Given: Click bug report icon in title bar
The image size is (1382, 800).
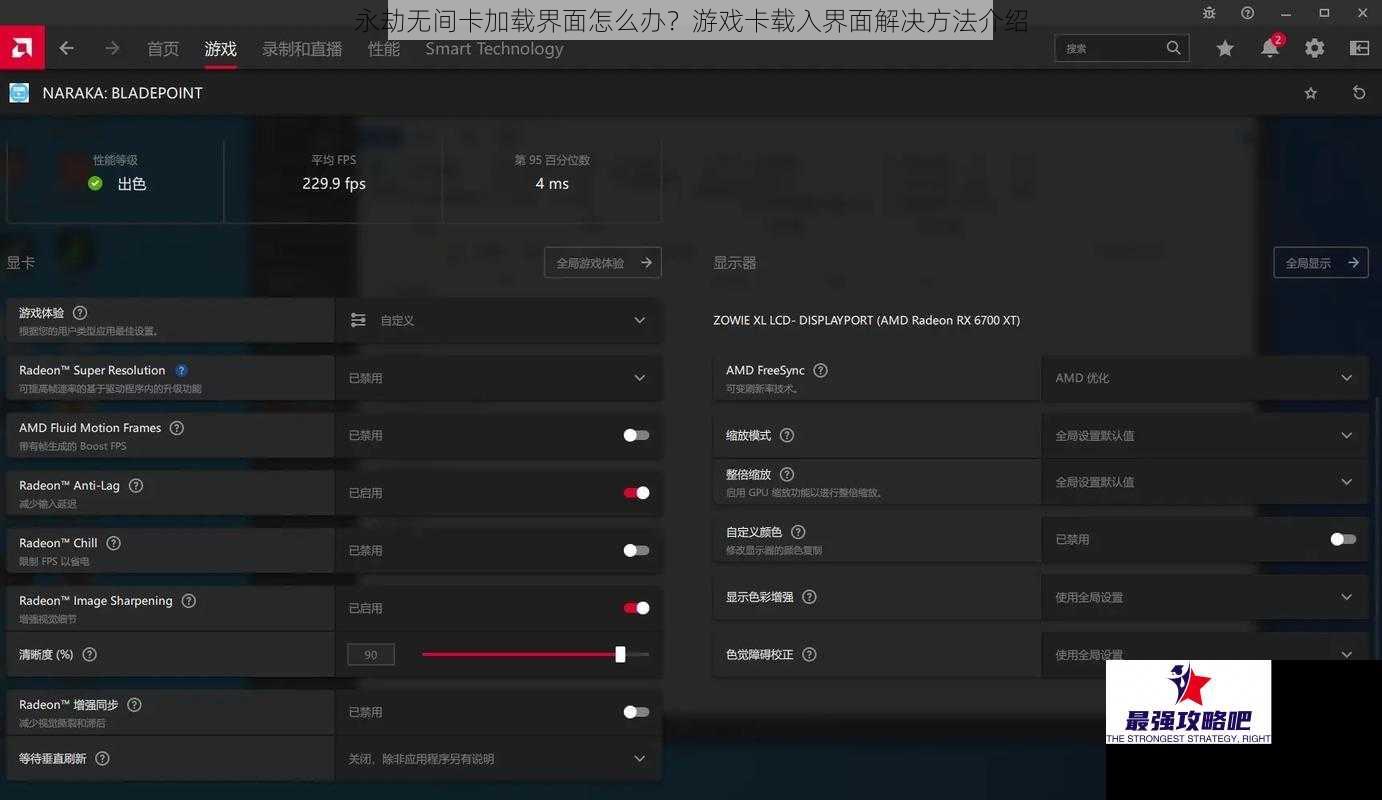Looking at the screenshot, I should (x=1209, y=13).
